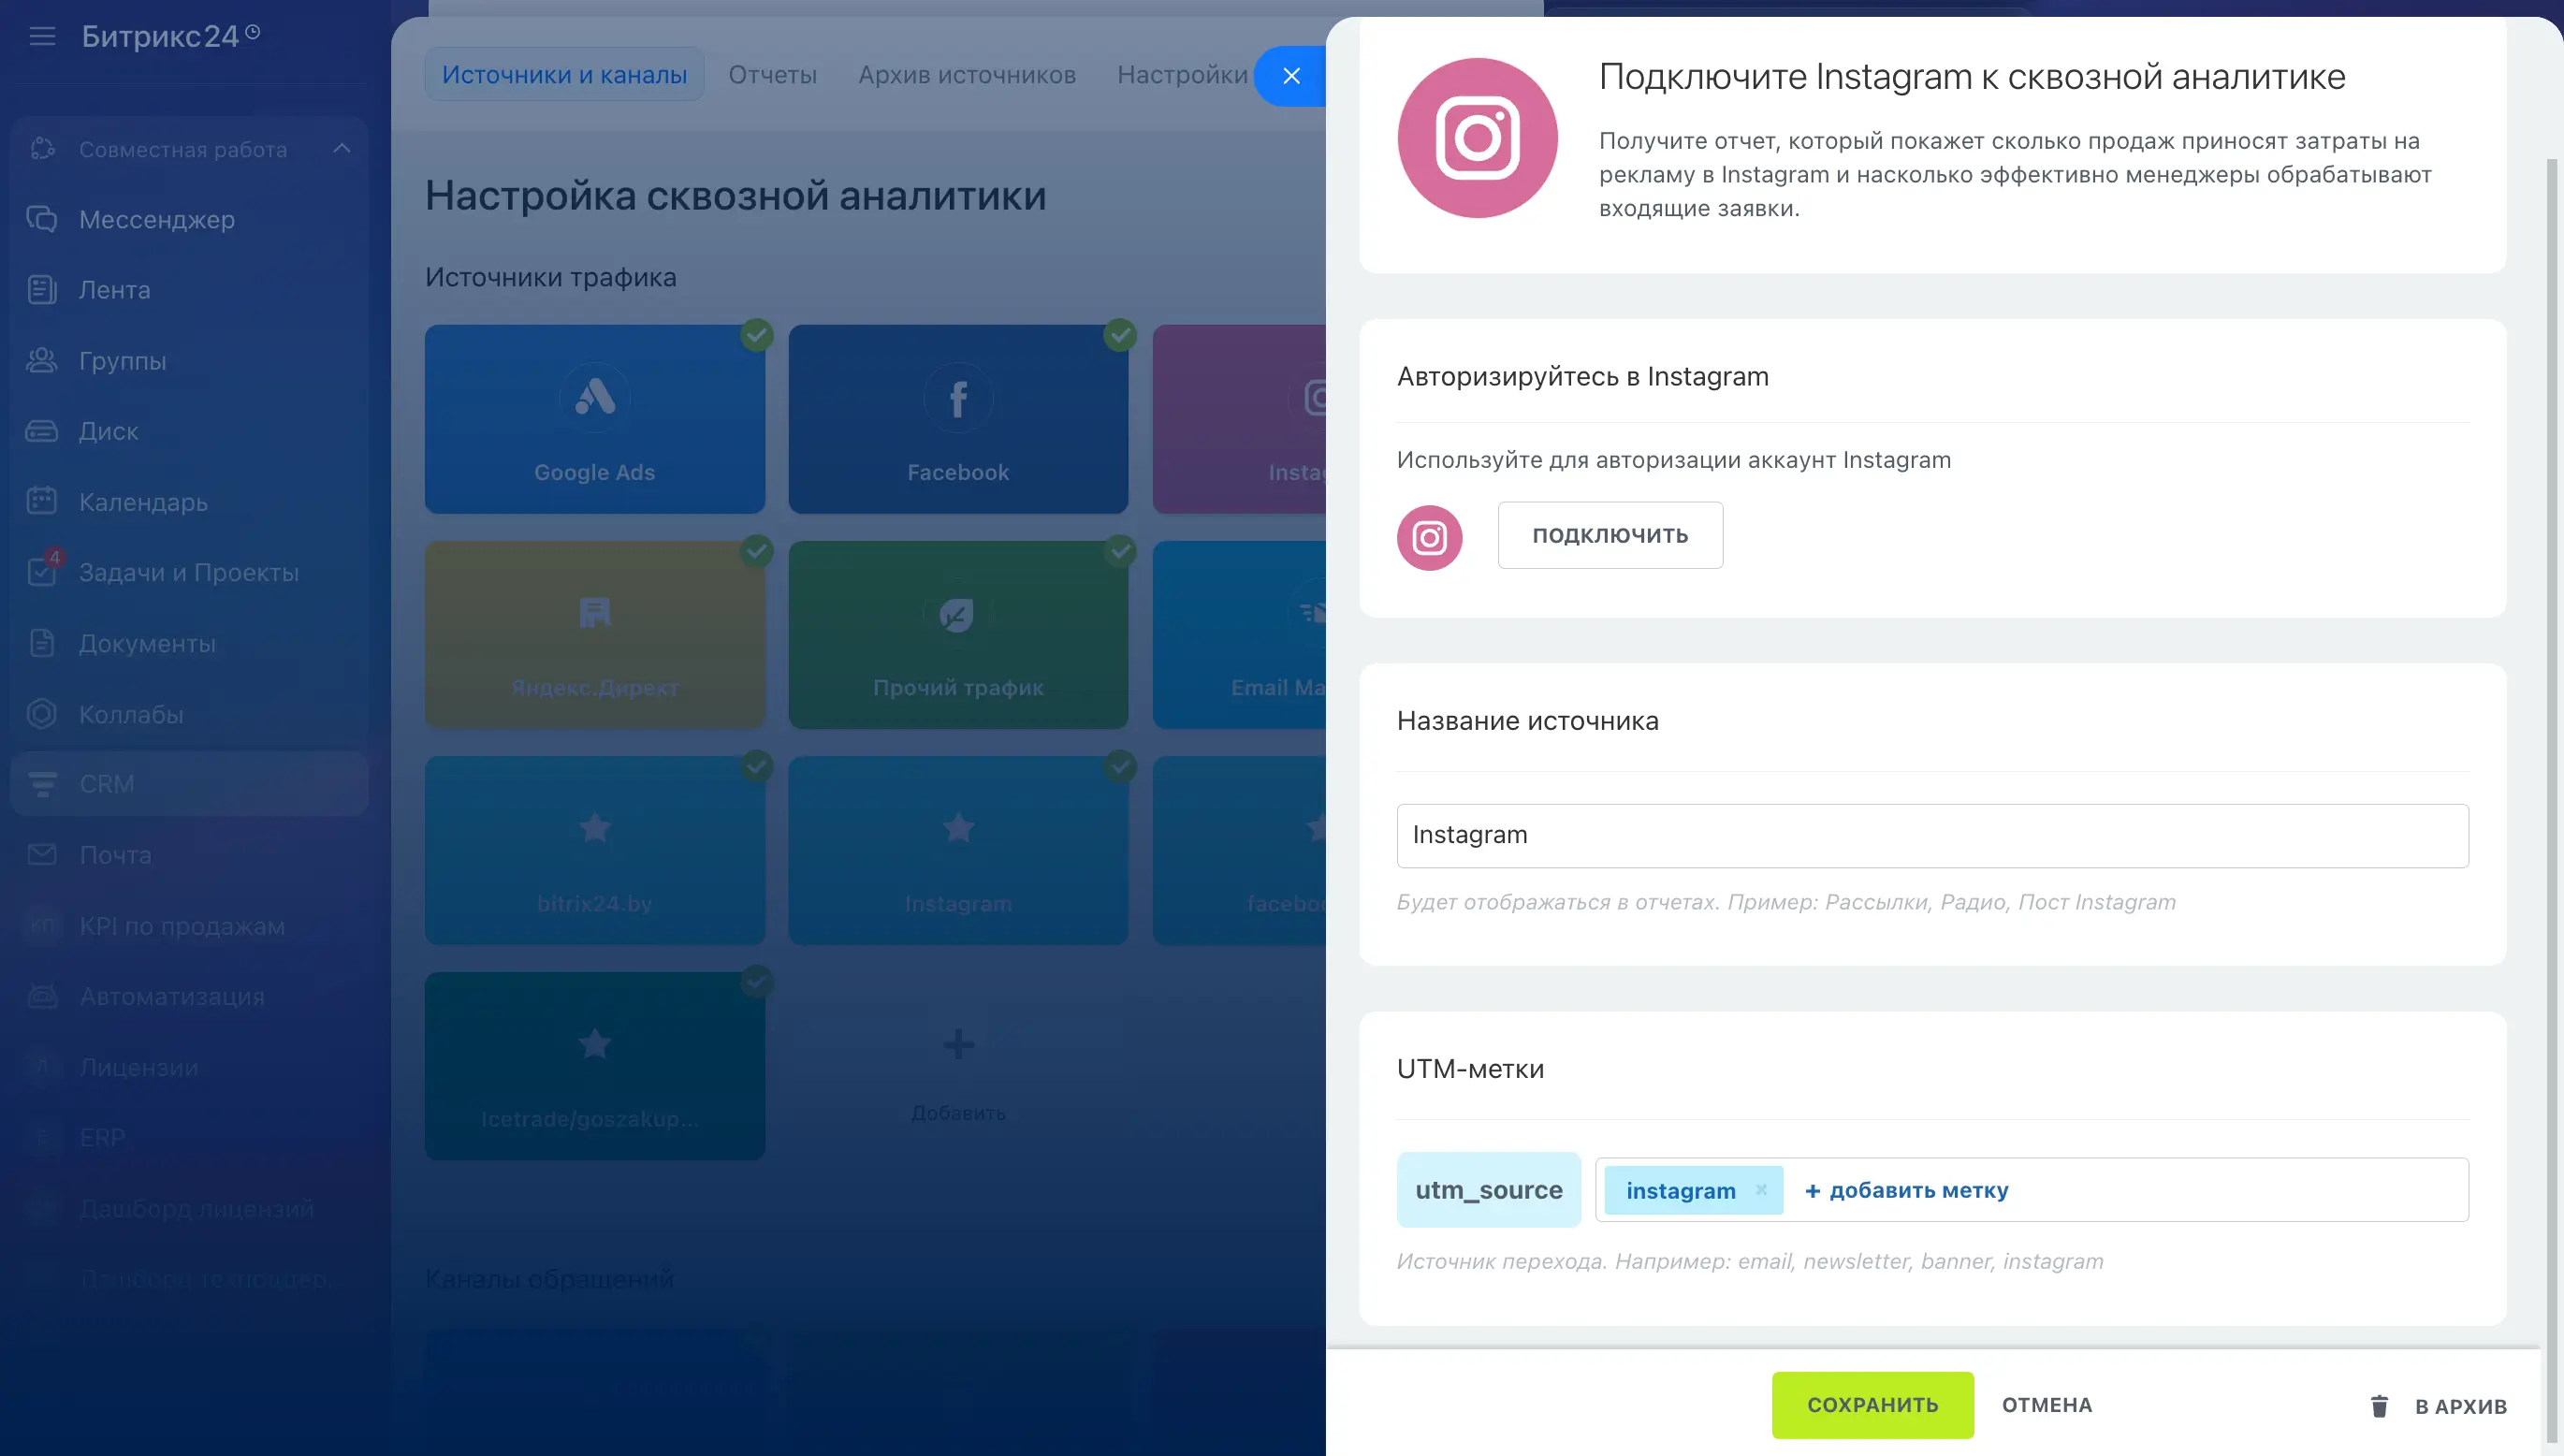Click the добавить метку link
This screenshot has width=2564, height=1456.
(1907, 1190)
